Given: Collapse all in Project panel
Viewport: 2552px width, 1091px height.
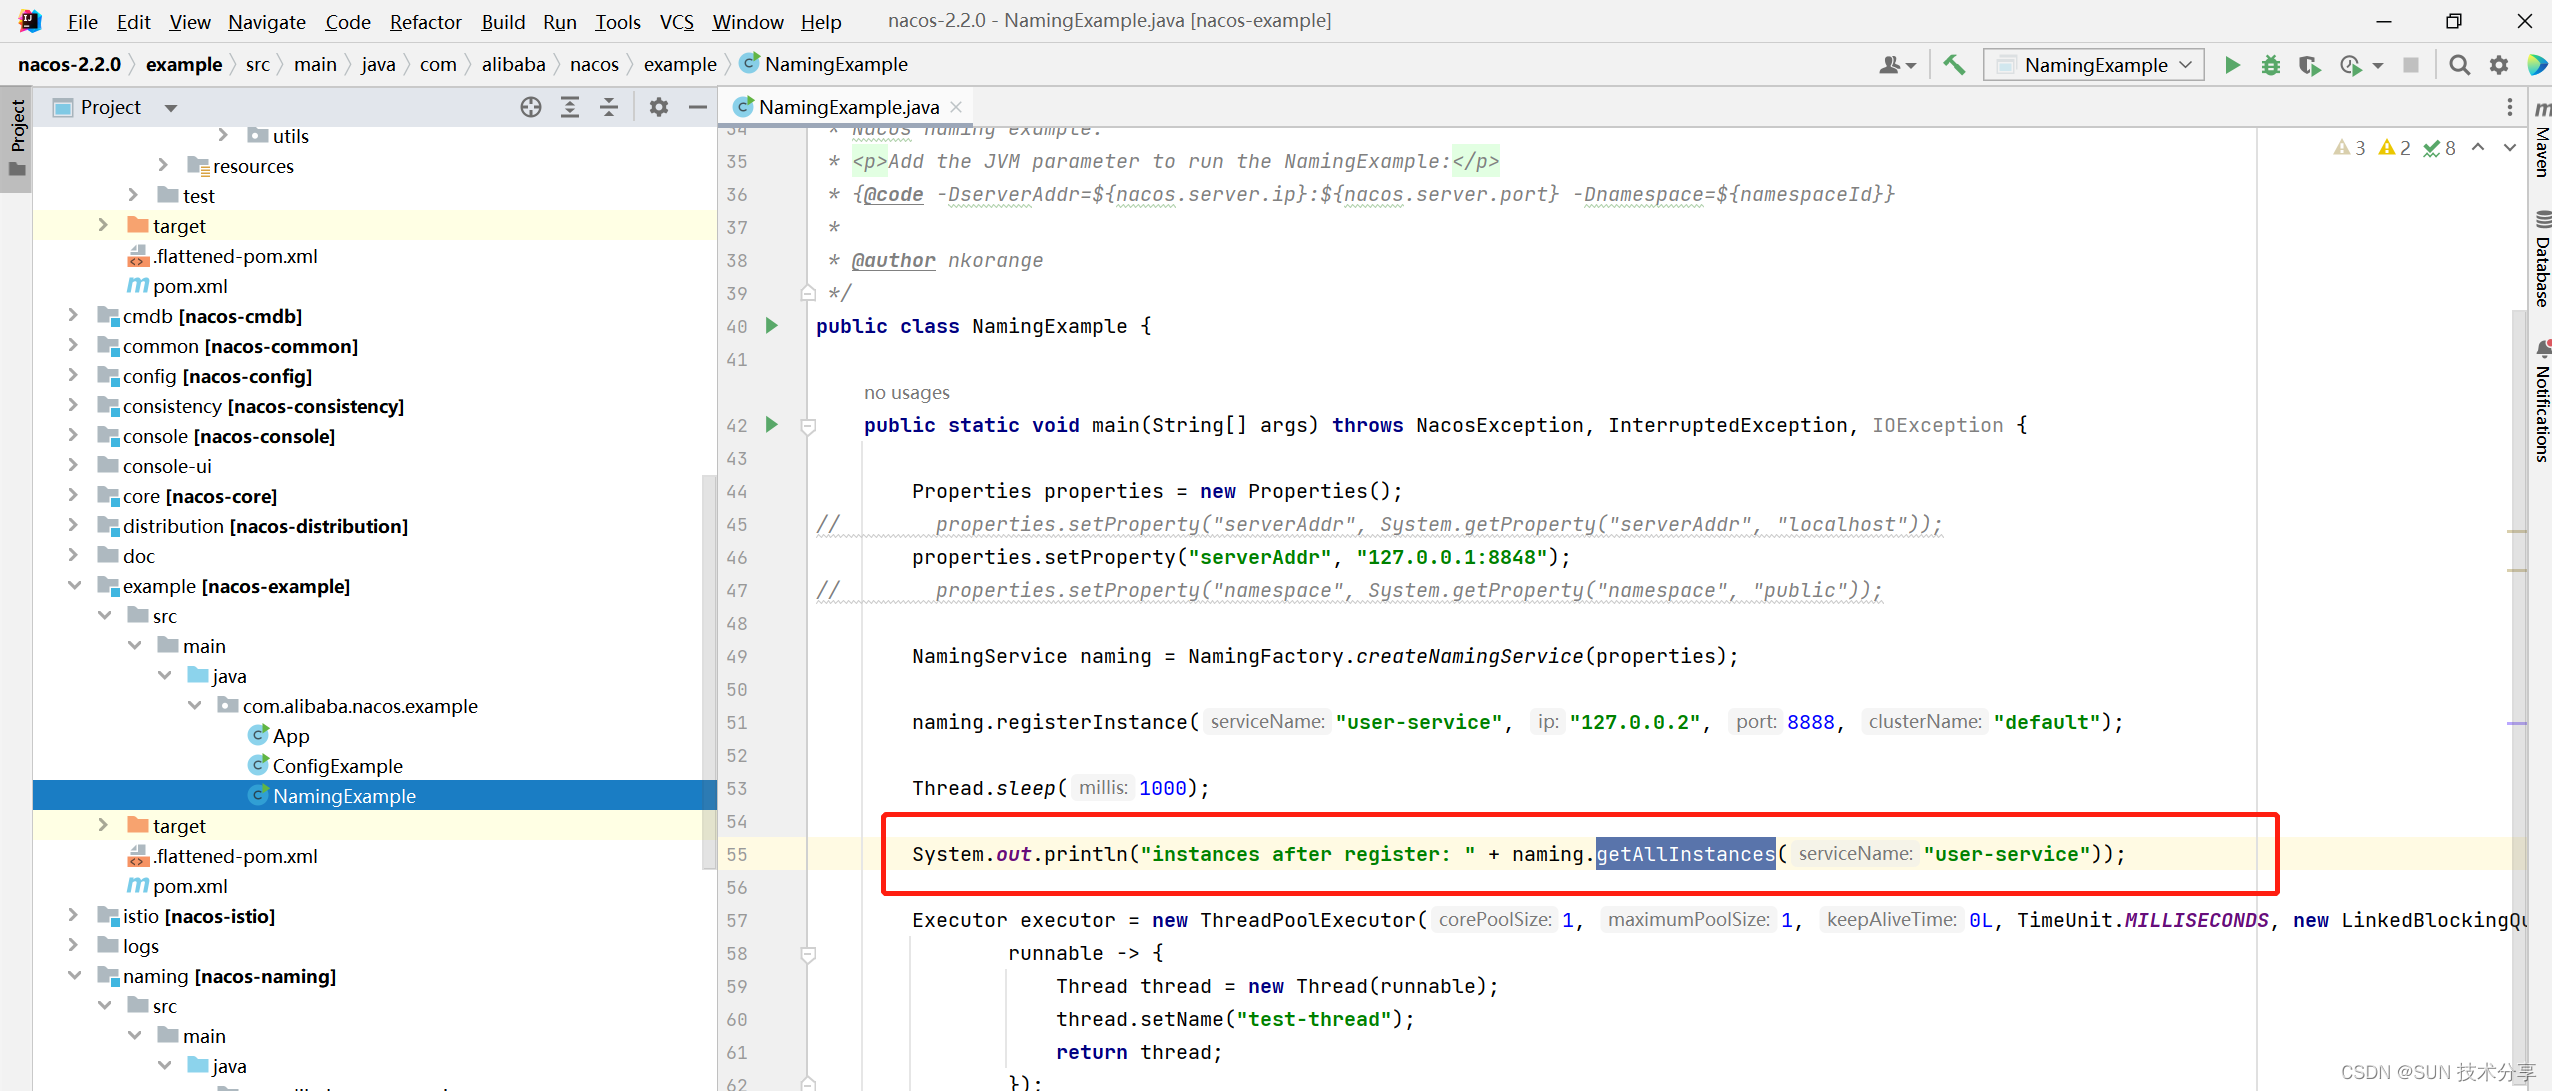Looking at the screenshot, I should point(609,107).
